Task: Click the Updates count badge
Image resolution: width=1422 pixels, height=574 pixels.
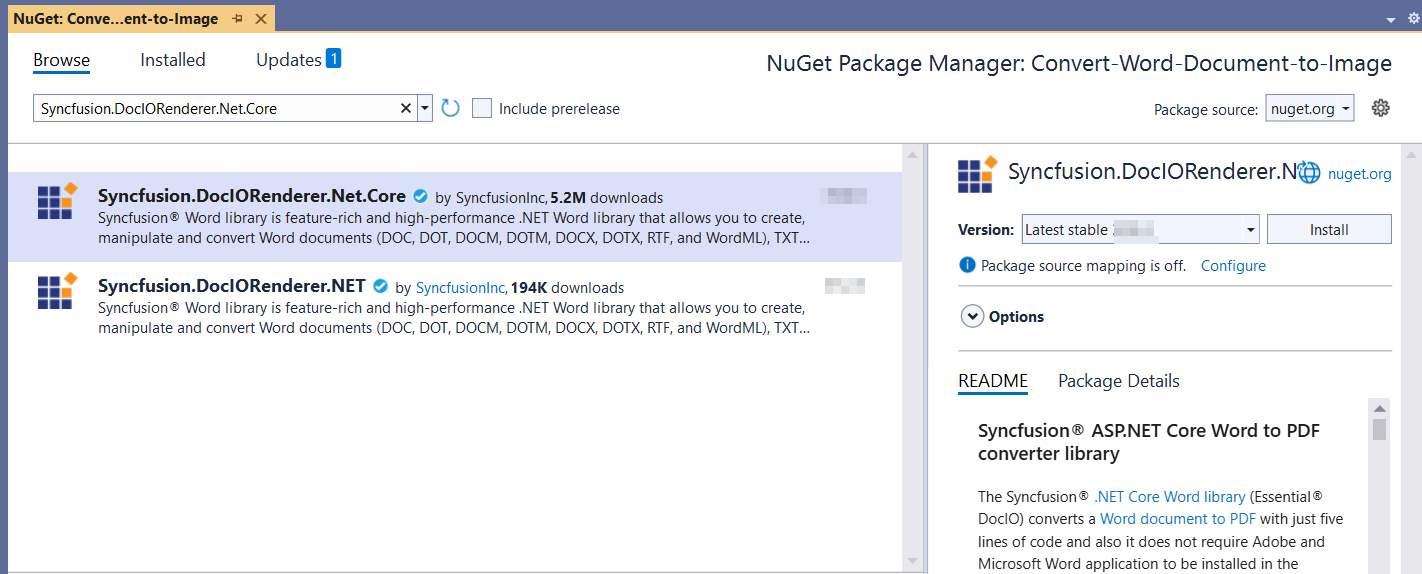Action: tap(333, 58)
